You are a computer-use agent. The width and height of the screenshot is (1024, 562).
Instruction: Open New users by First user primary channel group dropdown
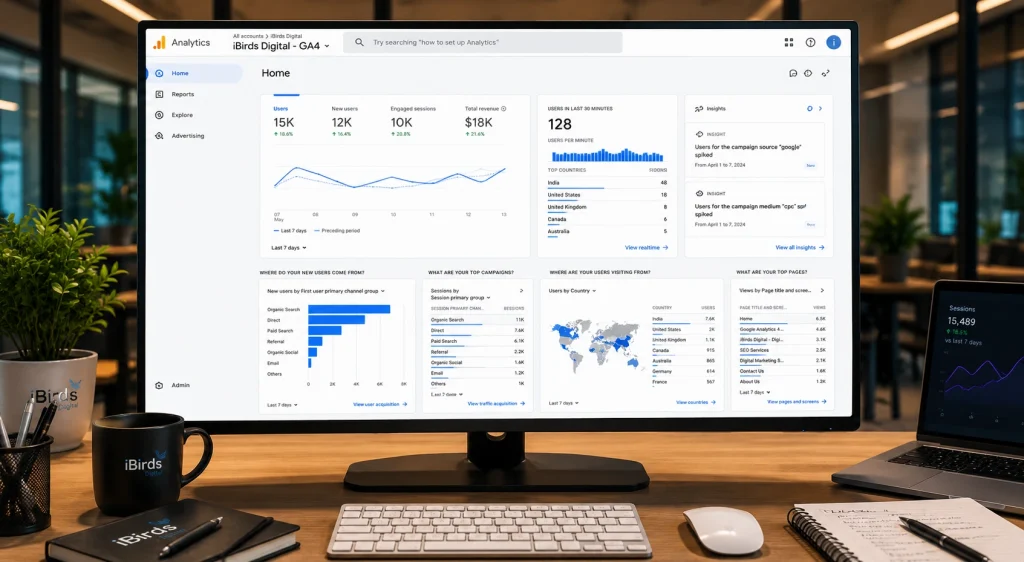coord(326,291)
